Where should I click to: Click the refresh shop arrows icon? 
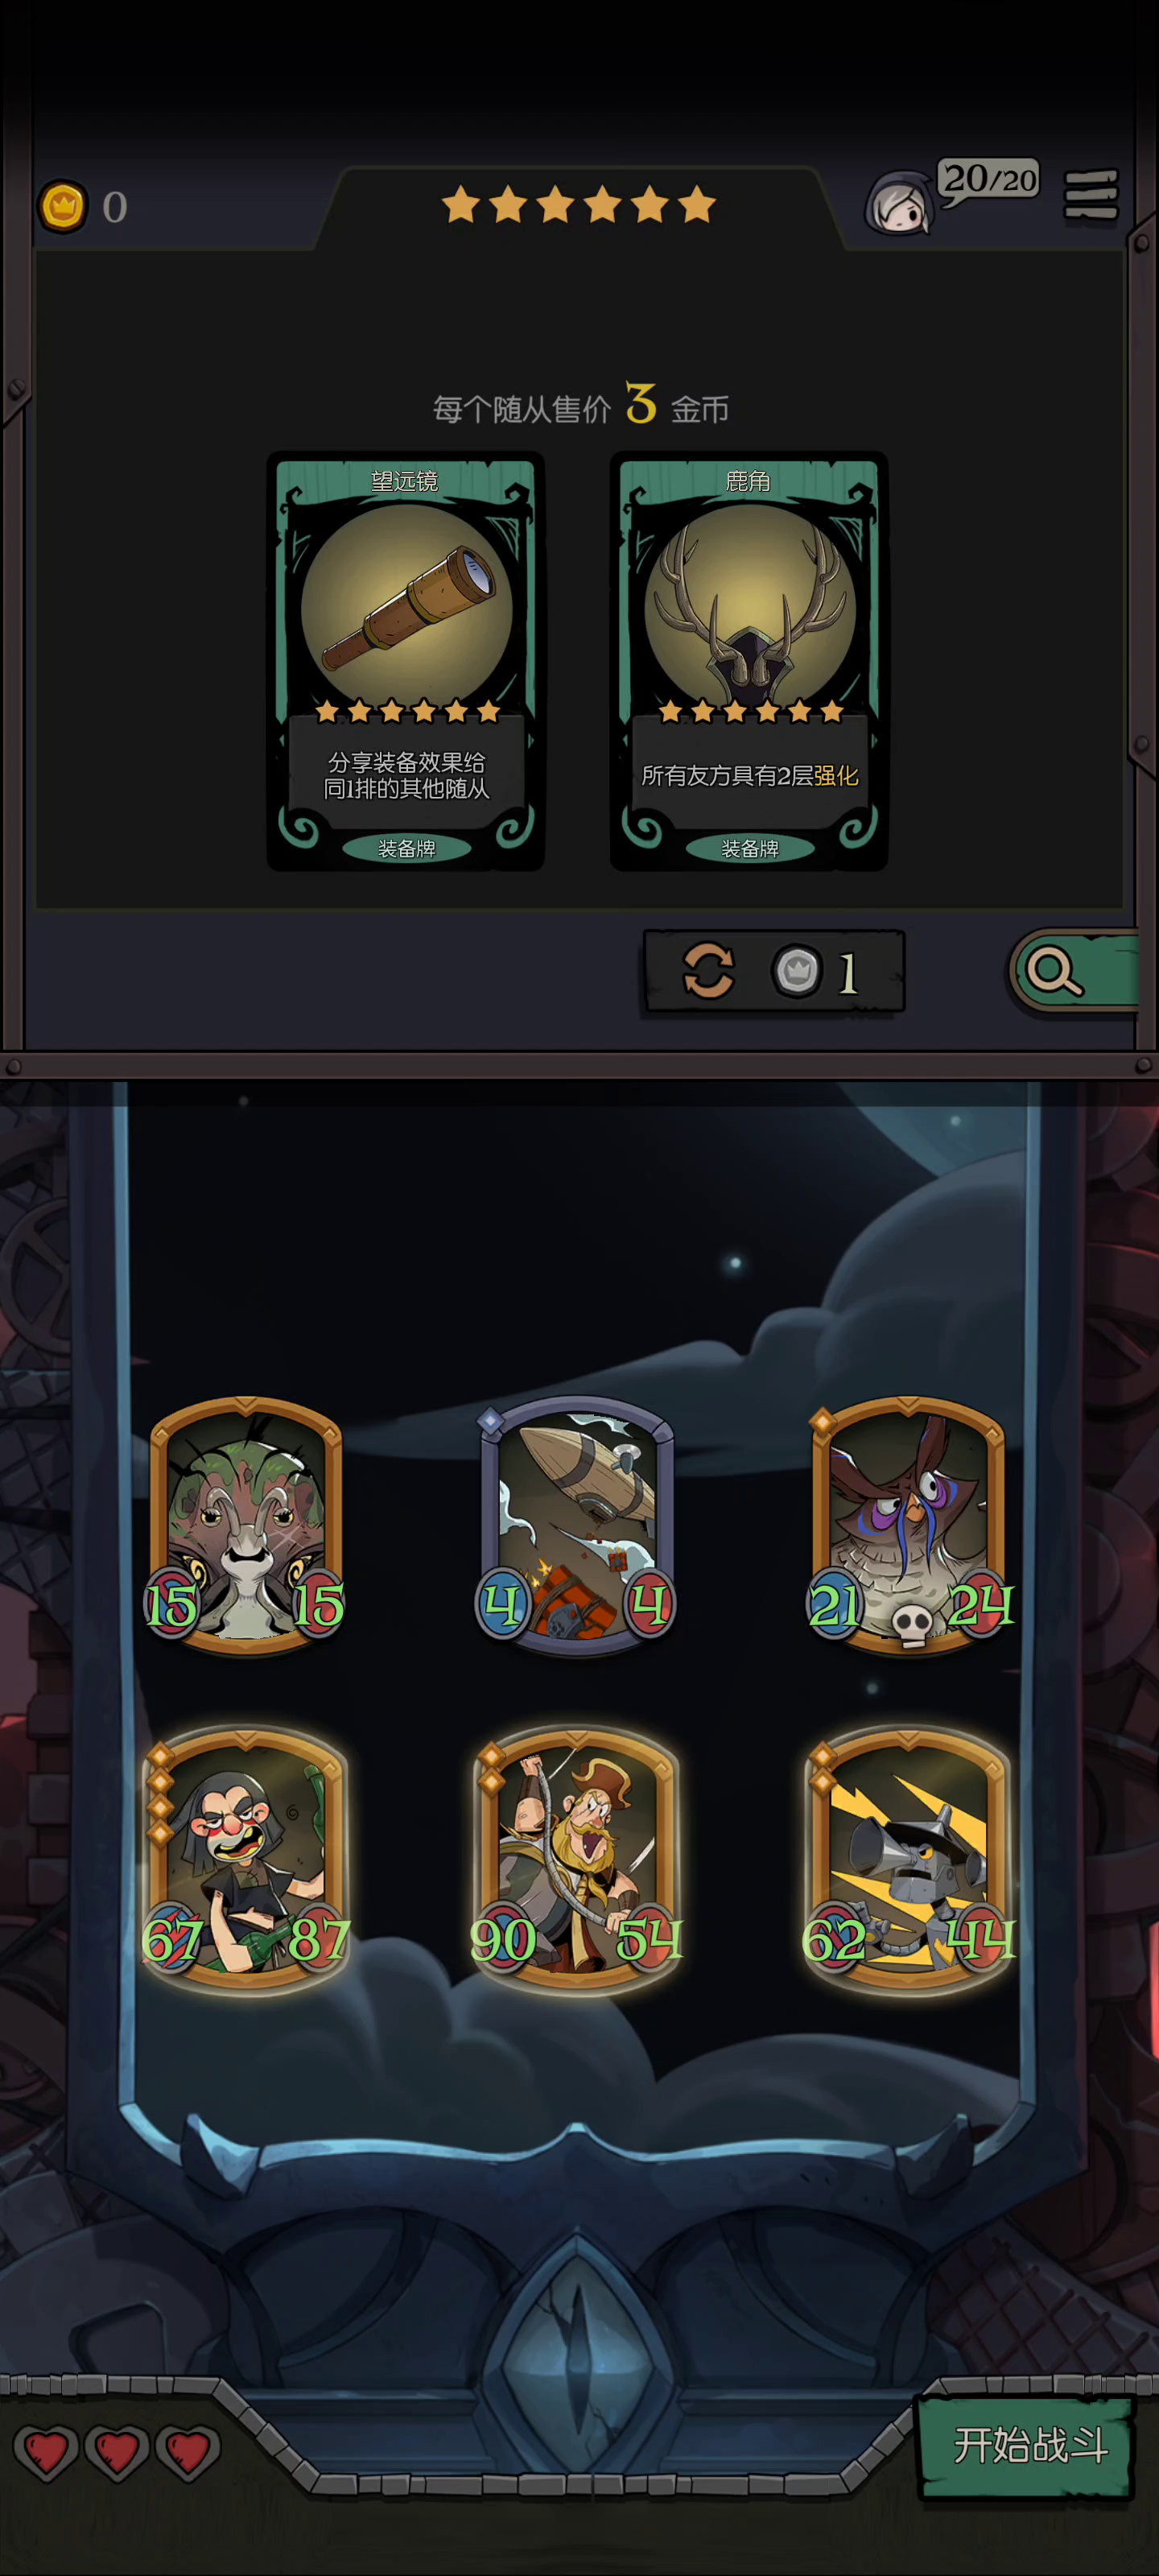click(x=708, y=970)
